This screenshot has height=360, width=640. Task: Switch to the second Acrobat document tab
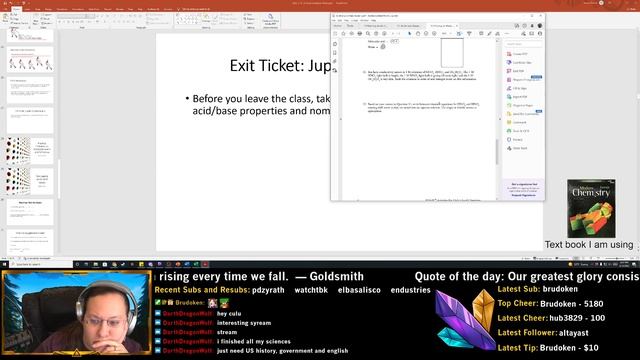tap(409, 26)
